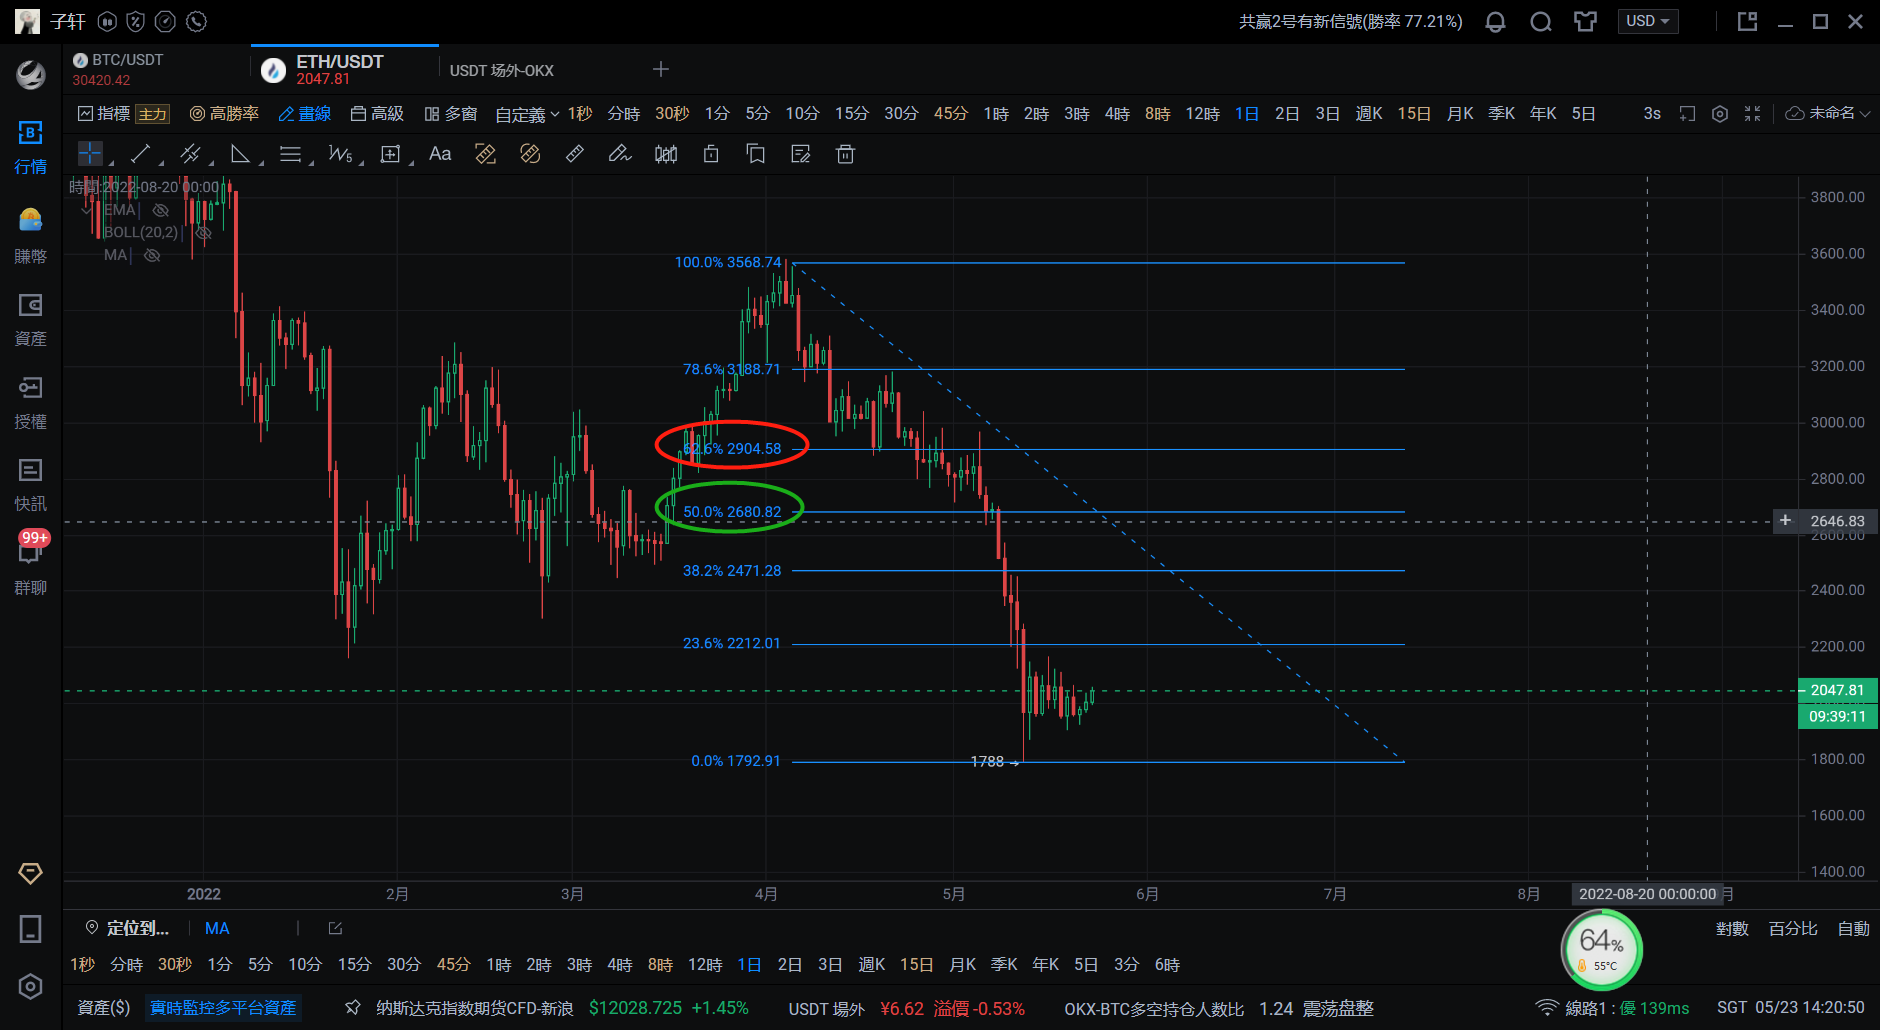This screenshot has height=1030, width=1880.
Task: Toggle 百分比 percentage scale
Action: tap(1793, 929)
